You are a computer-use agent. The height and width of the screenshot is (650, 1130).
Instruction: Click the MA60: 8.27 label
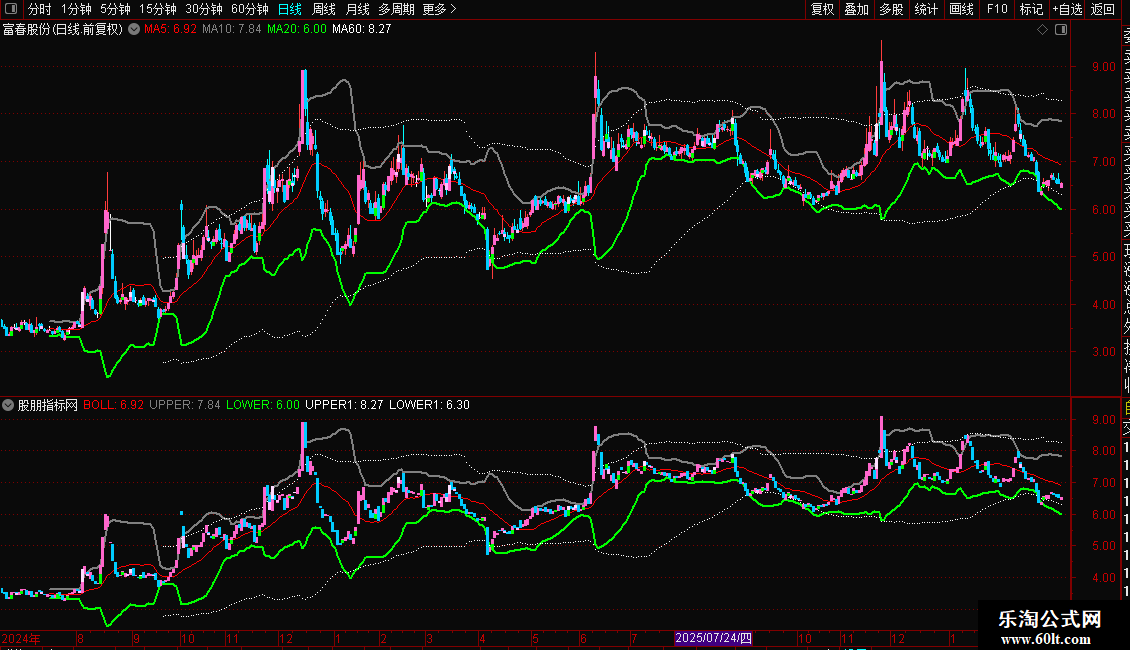(x=361, y=29)
